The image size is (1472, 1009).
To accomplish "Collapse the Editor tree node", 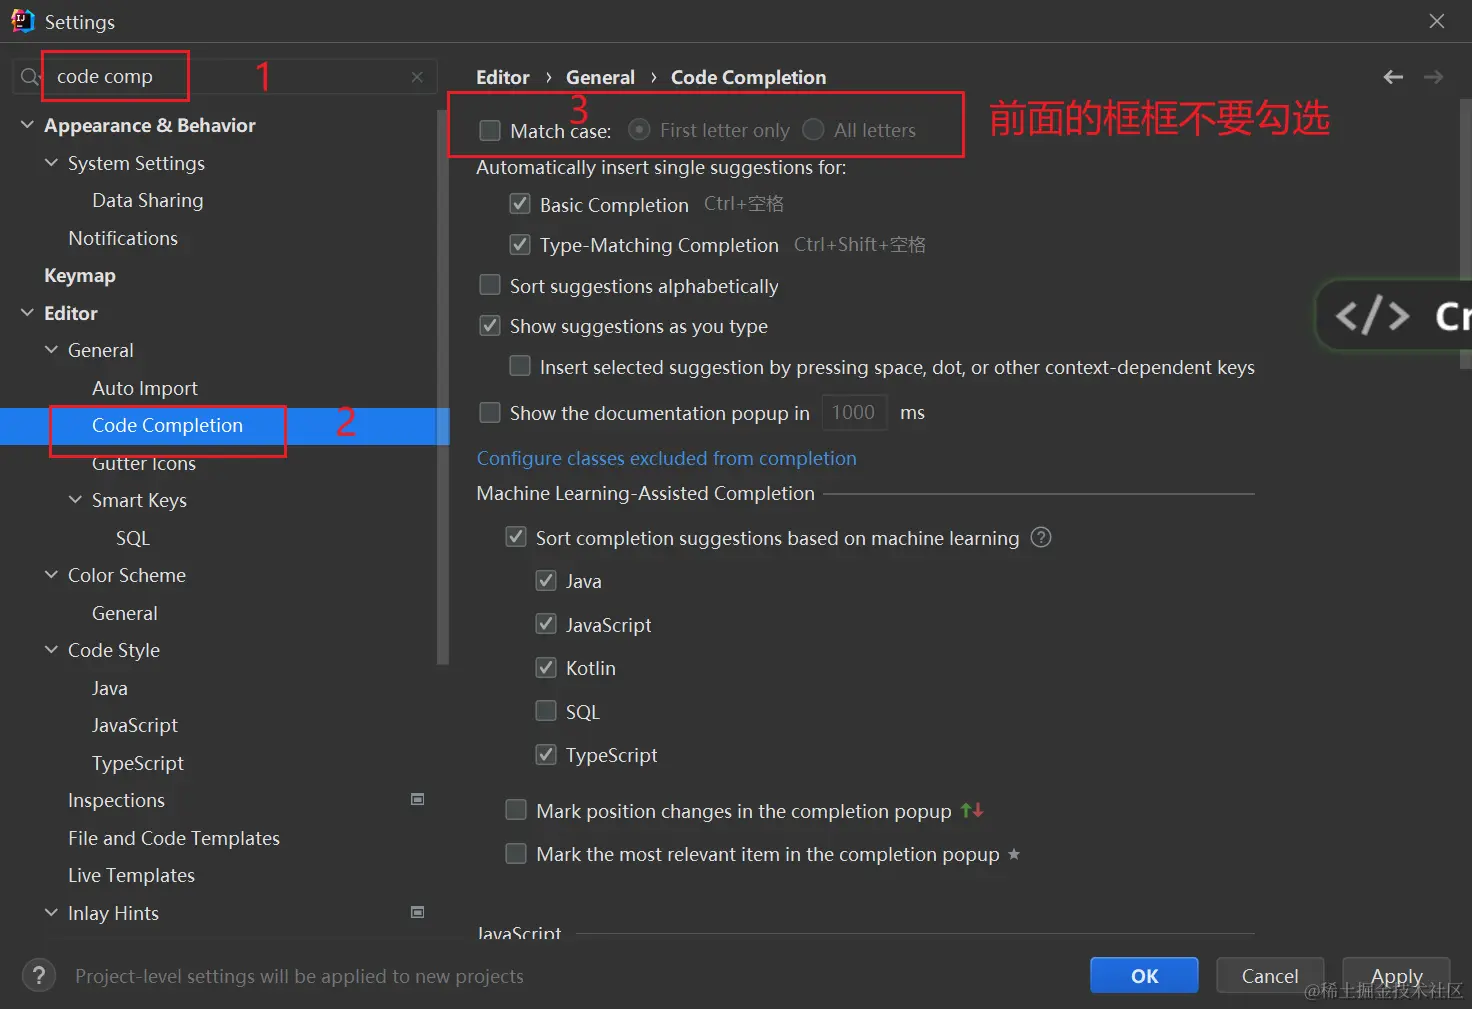I will coord(27,313).
